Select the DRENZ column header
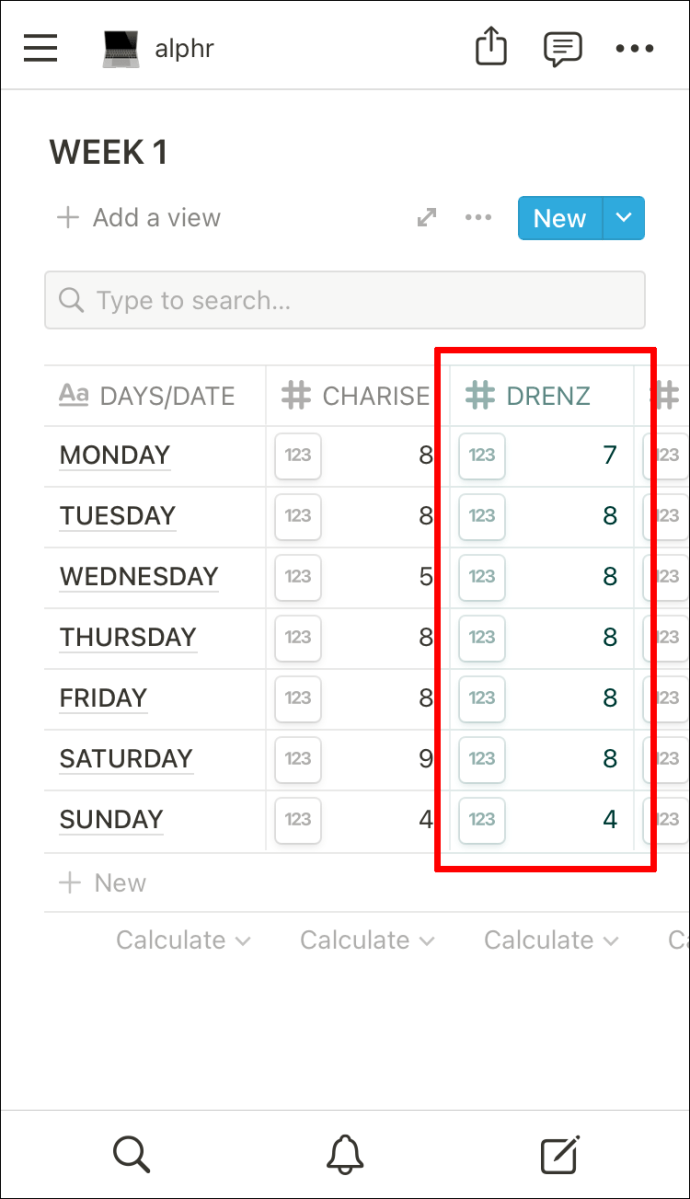 [x=542, y=396]
